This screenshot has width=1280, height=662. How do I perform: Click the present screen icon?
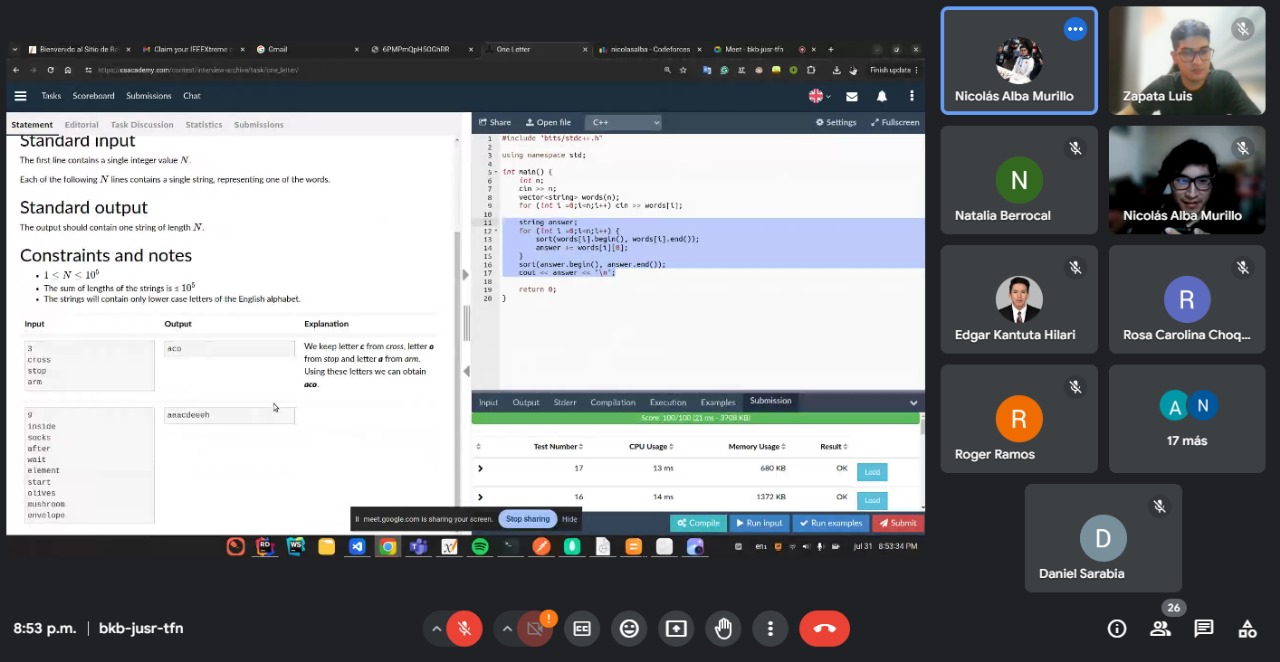coord(676,628)
